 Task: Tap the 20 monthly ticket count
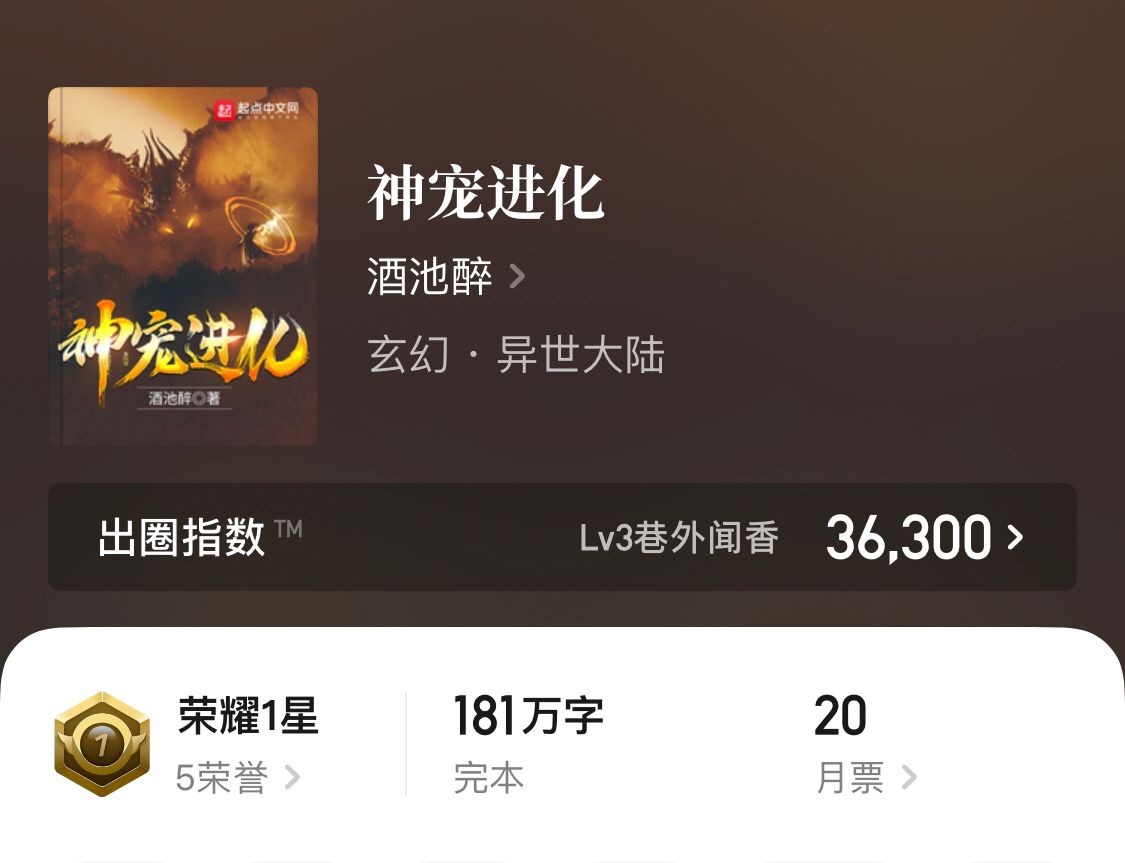[x=840, y=715]
